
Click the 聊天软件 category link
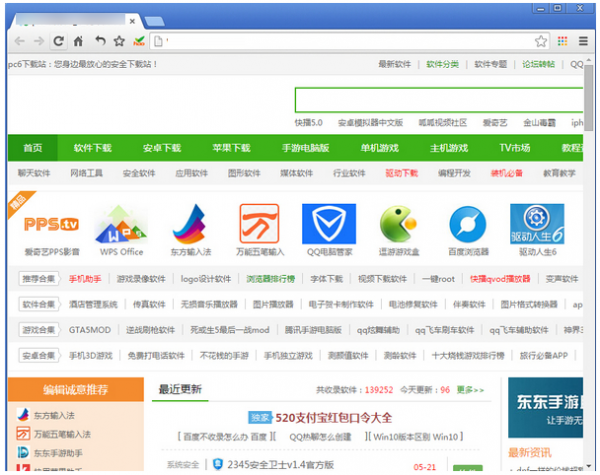point(34,173)
